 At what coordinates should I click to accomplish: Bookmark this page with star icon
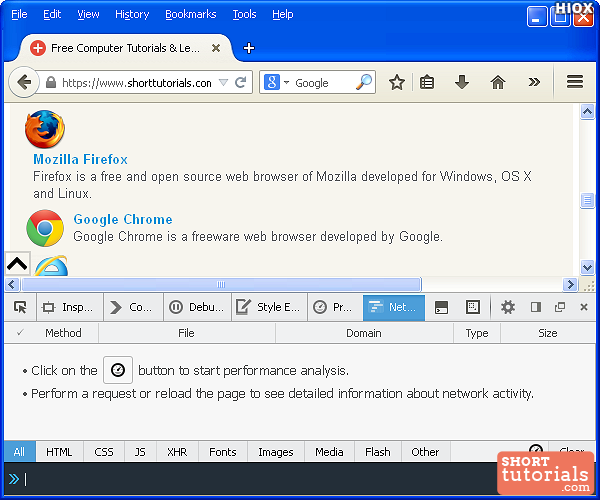397,82
